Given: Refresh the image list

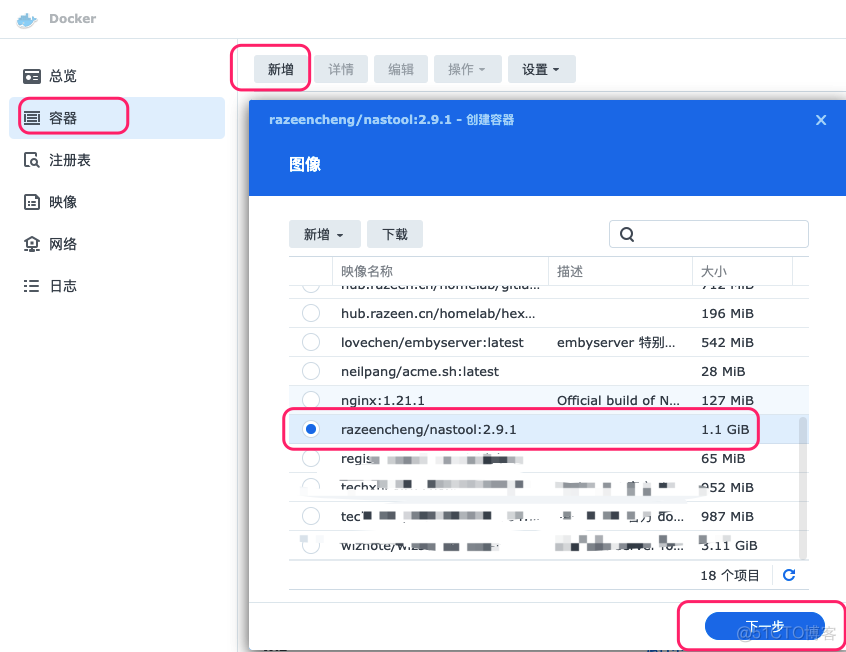Looking at the screenshot, I should point(789,575).
